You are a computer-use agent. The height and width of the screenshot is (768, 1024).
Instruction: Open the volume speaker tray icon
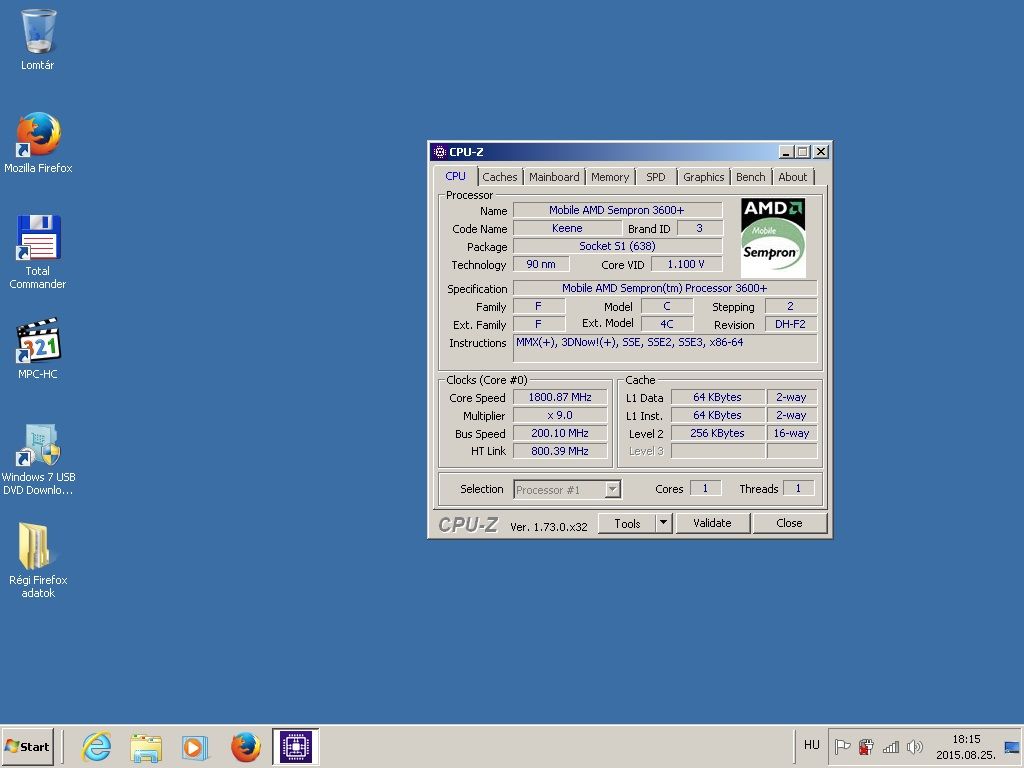pos(914,746)
